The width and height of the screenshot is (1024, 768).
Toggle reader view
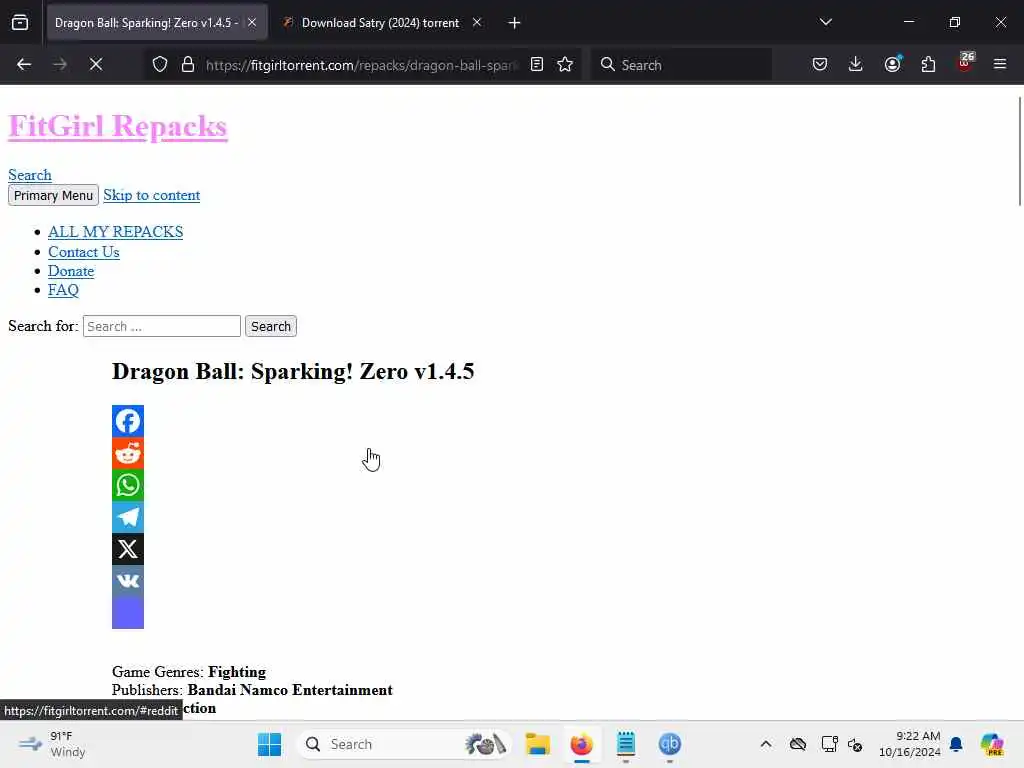pyautogui.click(x=537, y=64)
